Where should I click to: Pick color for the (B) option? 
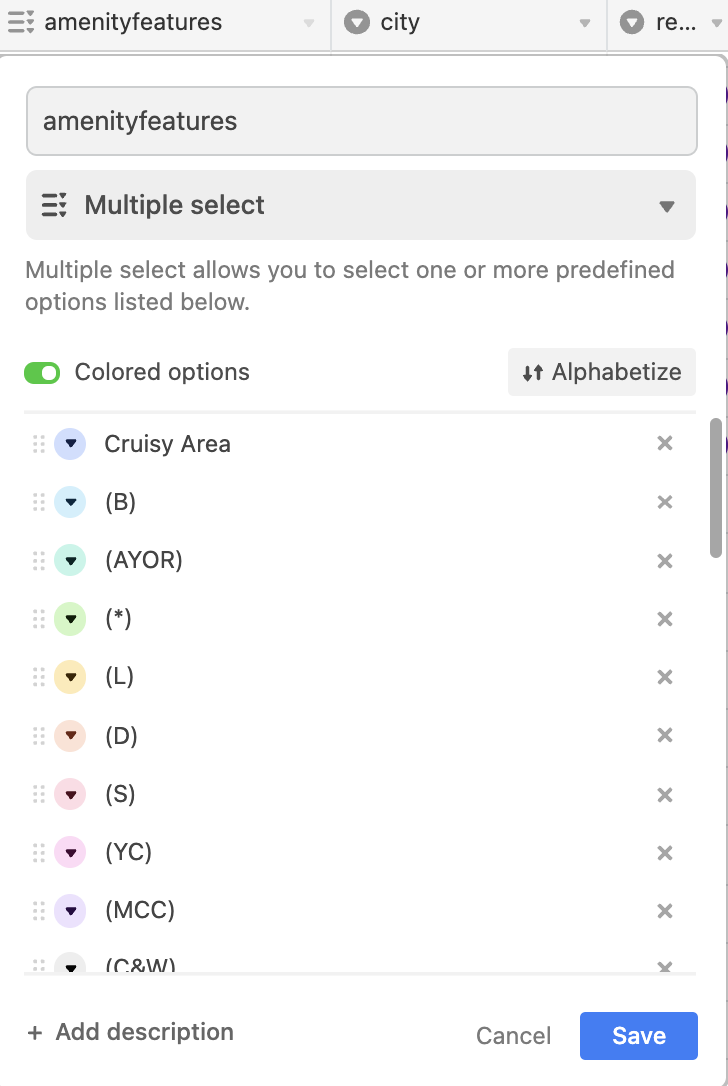(70, 502)
